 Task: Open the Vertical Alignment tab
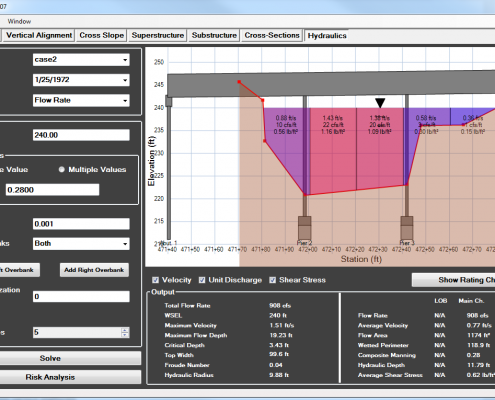coord(39,35)
